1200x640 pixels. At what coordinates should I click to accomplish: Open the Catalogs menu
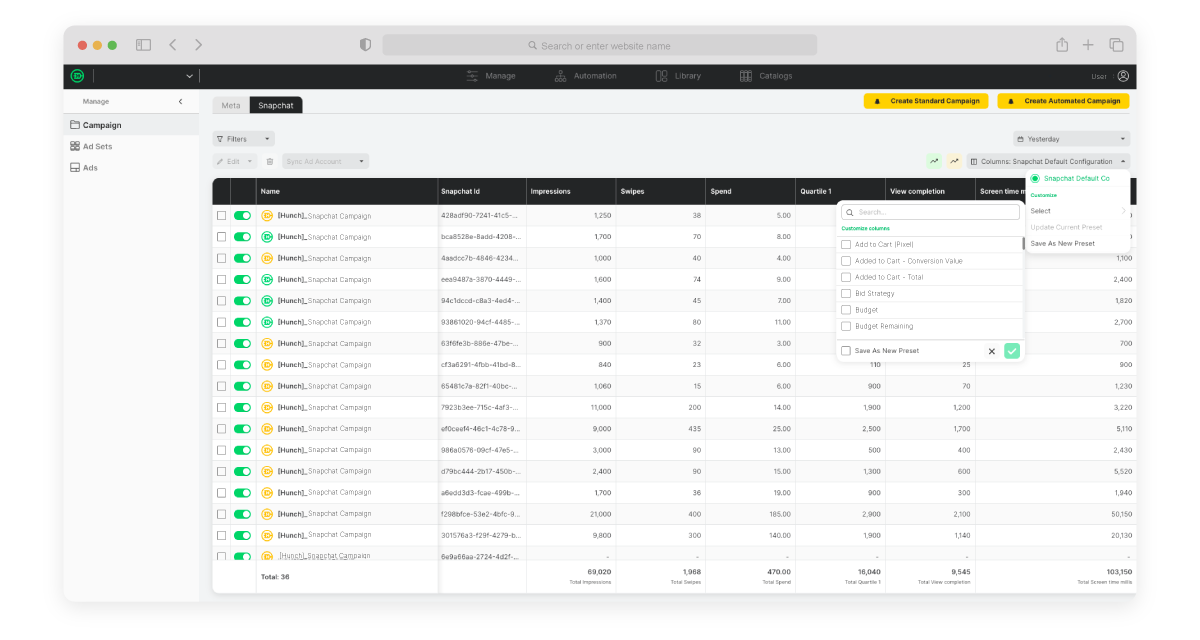click(x=766, y=76)
